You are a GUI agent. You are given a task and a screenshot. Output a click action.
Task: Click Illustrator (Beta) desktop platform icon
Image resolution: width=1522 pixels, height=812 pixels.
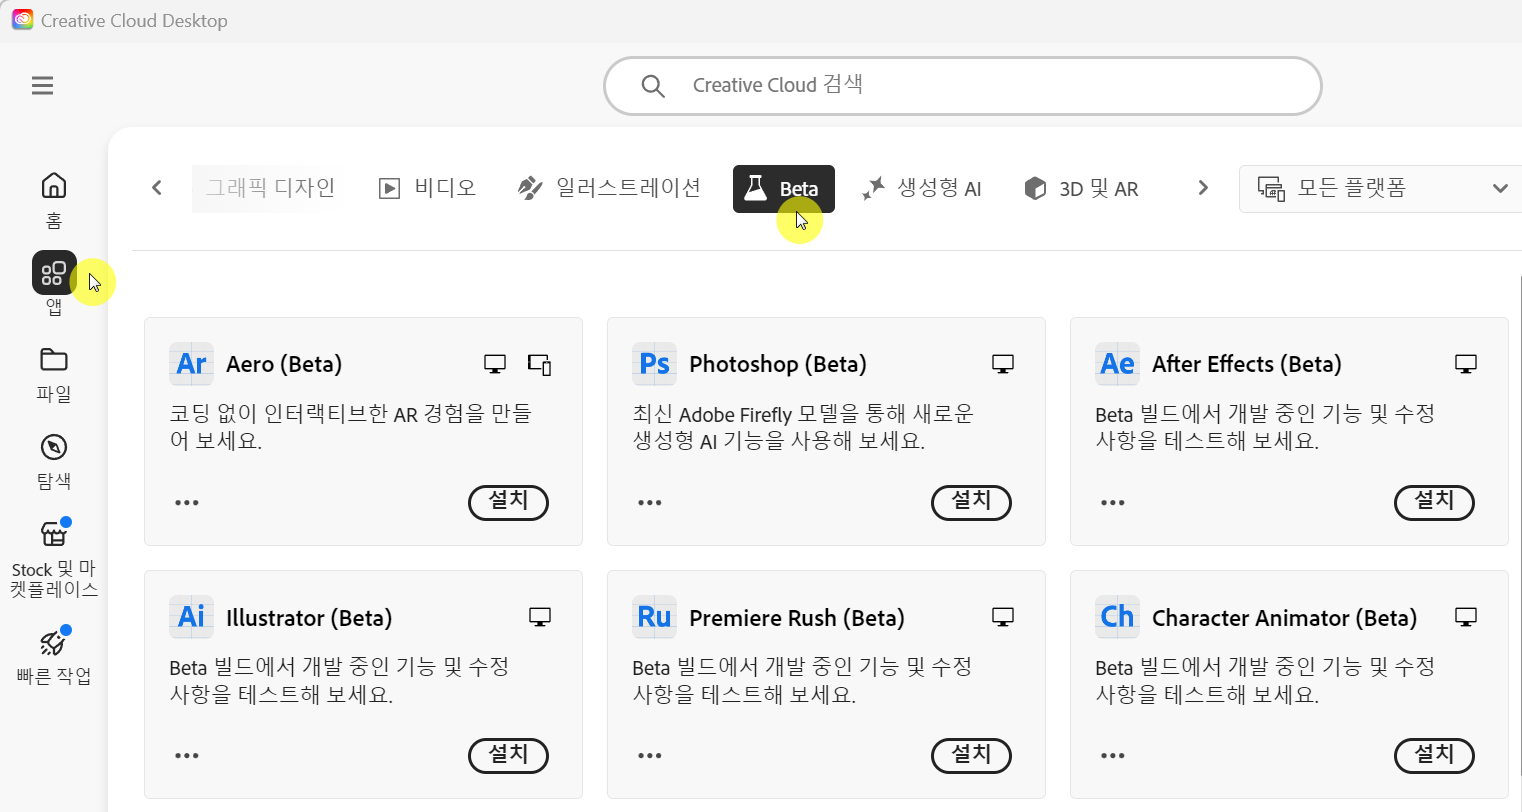click(x=540, y=617)
